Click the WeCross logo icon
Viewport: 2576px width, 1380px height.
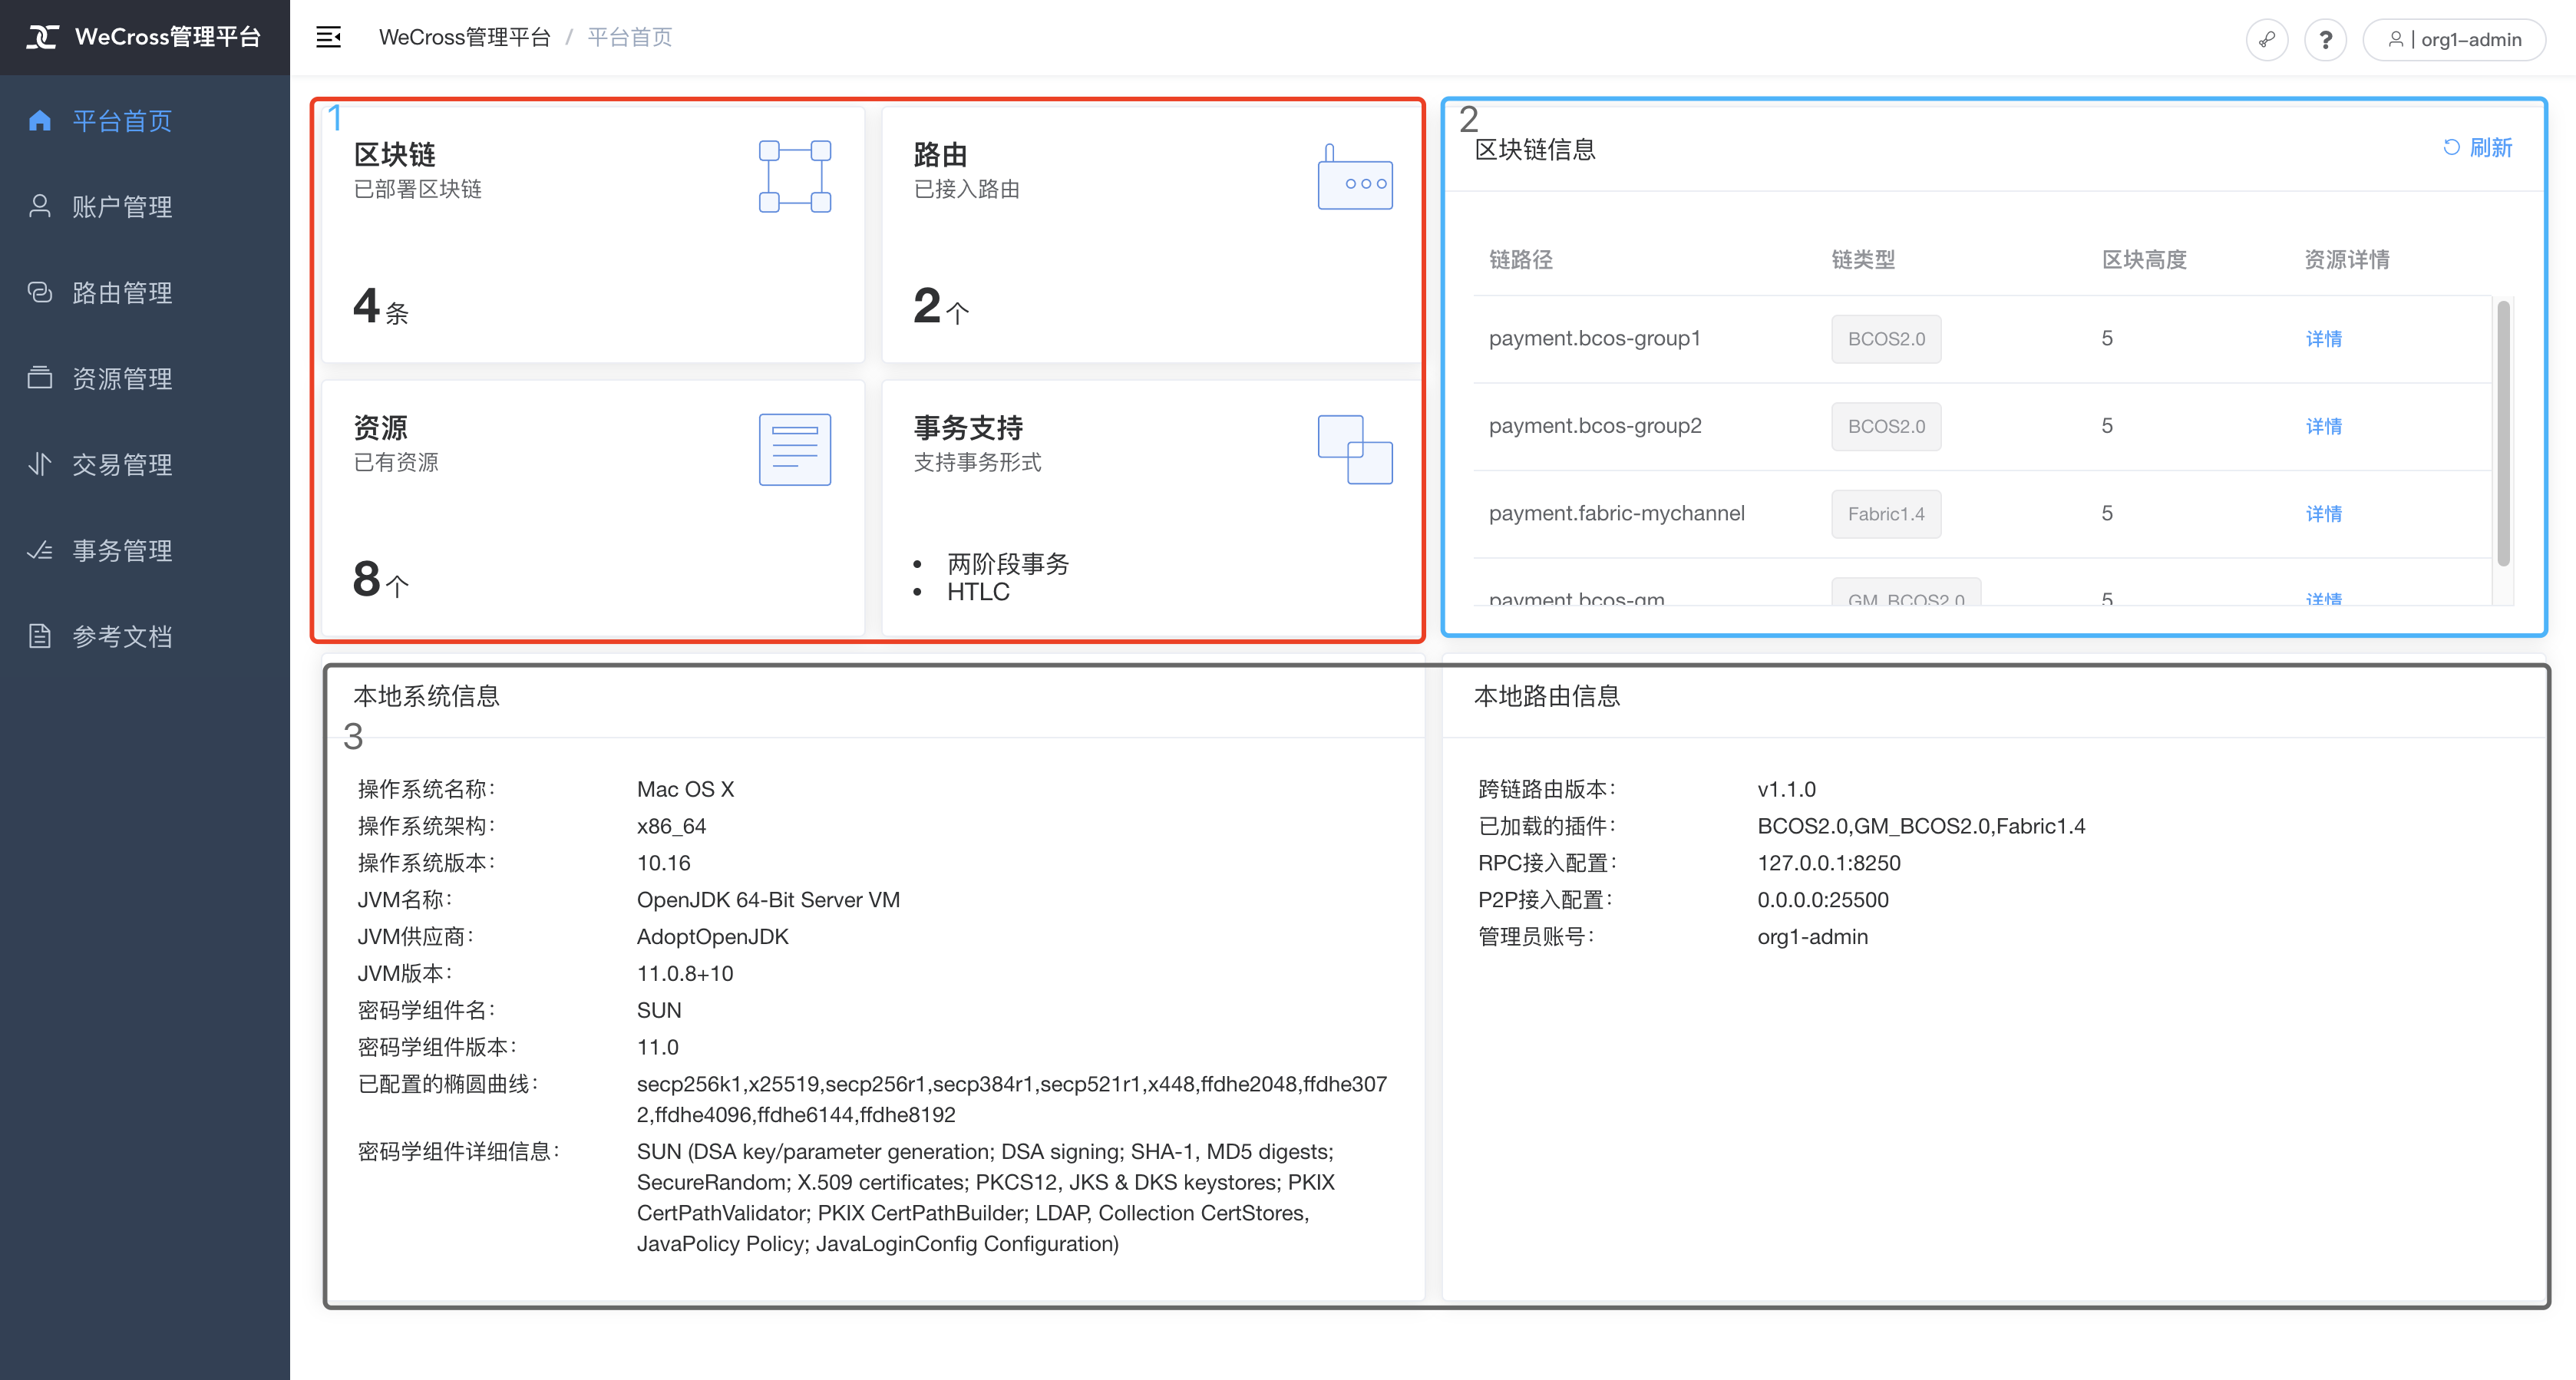(42, 37)
